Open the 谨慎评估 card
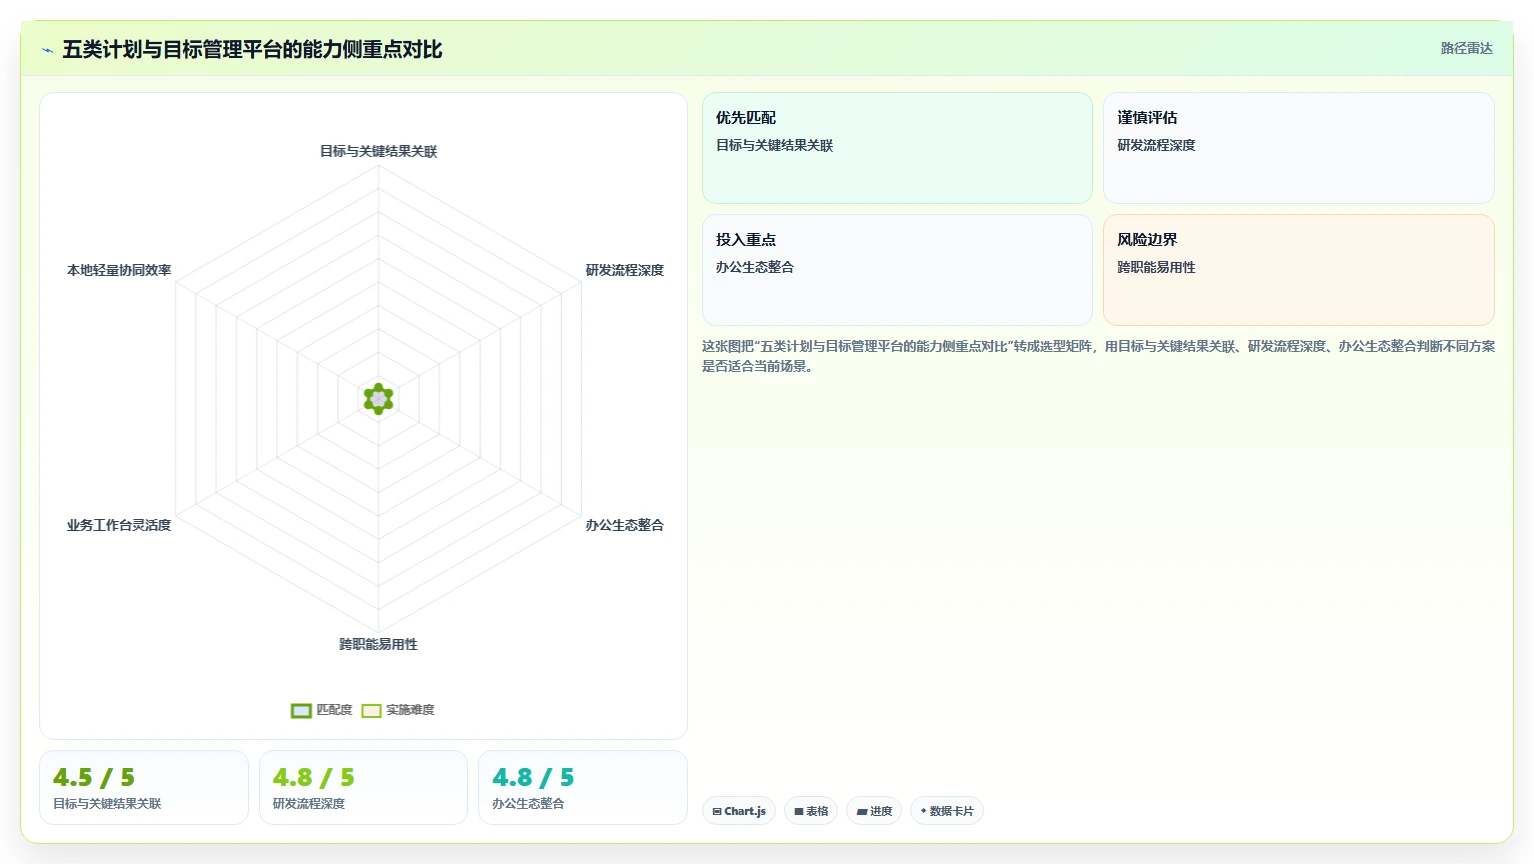This screenshot has height=864, width=1534. pos(1298,148)
